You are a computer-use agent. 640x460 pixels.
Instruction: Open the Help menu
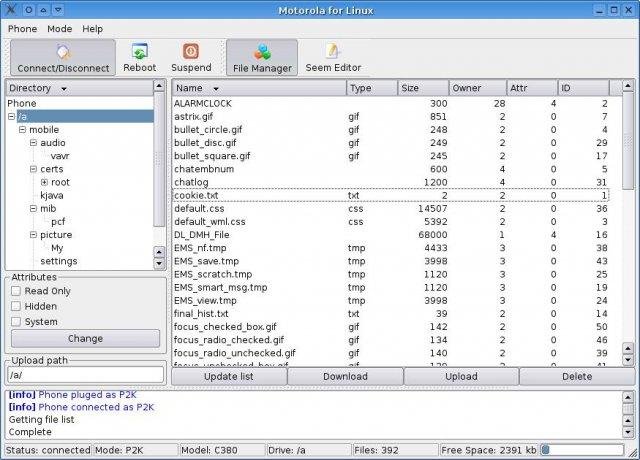pos(93,29)
